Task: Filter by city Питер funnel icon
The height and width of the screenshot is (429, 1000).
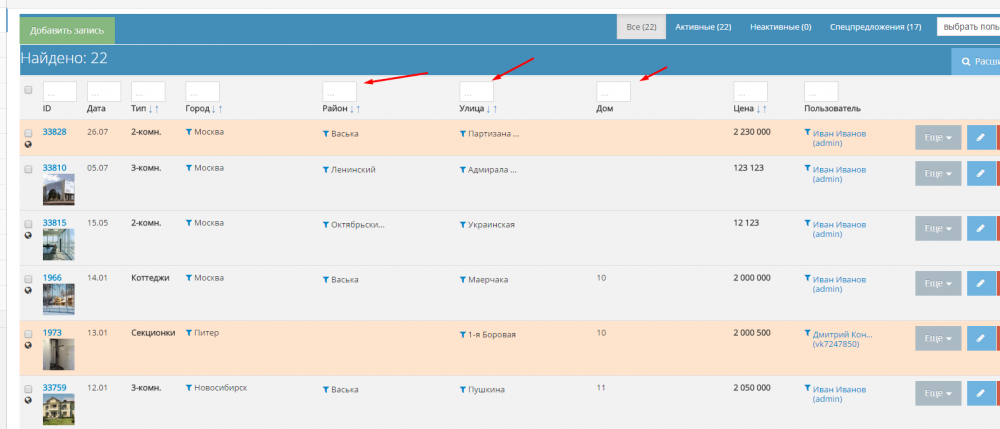Action: tap(189, 333)
